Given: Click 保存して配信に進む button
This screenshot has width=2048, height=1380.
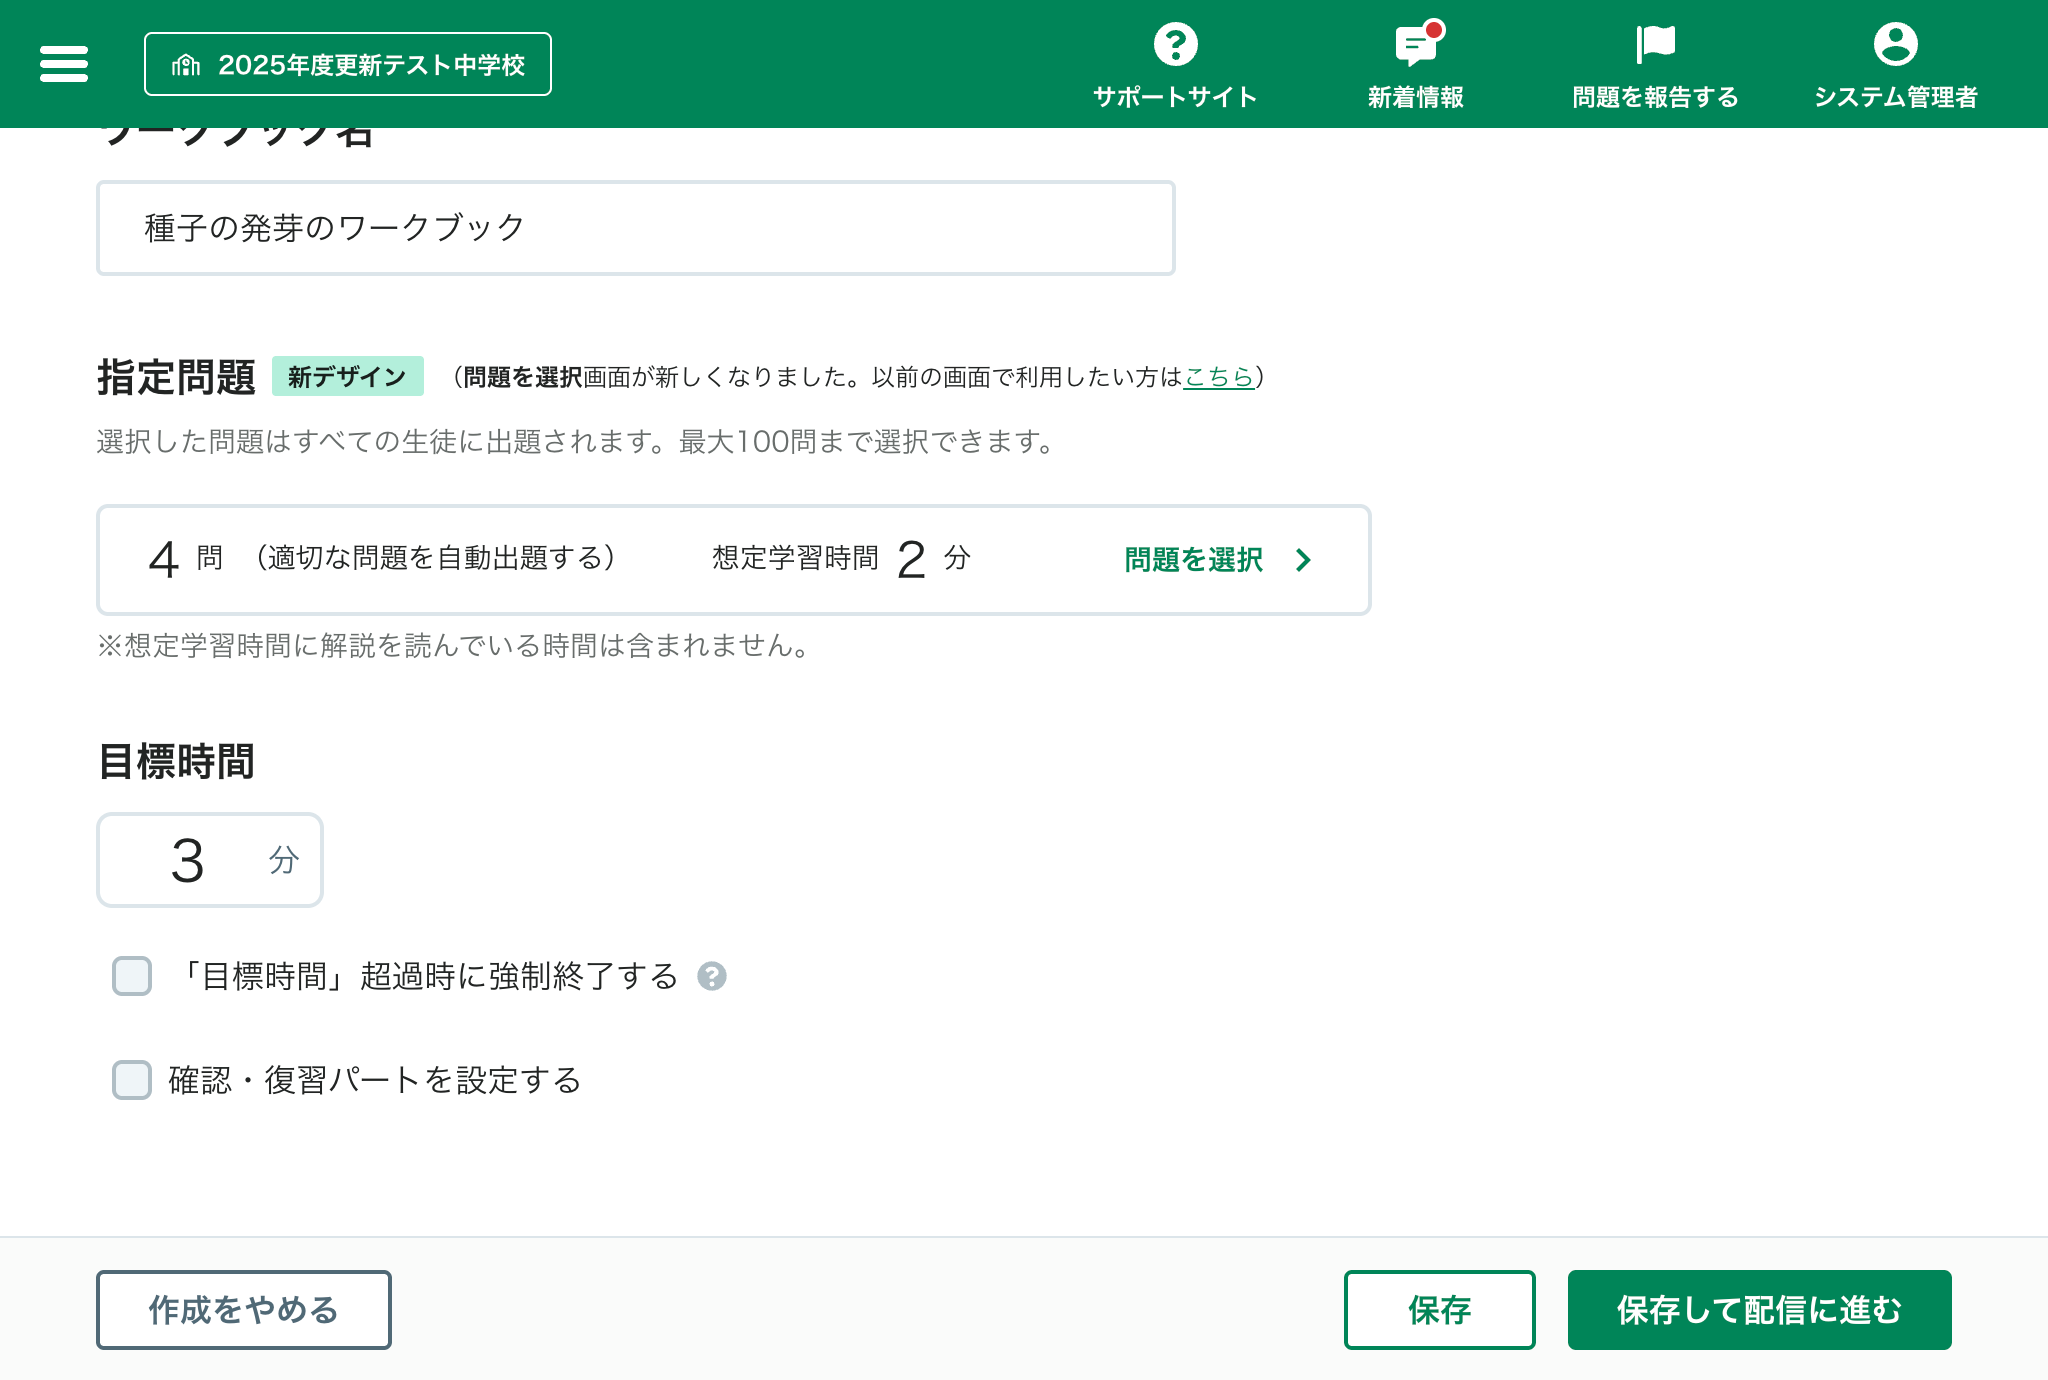Looking at the screenshot, I should coord(1760,1310).
